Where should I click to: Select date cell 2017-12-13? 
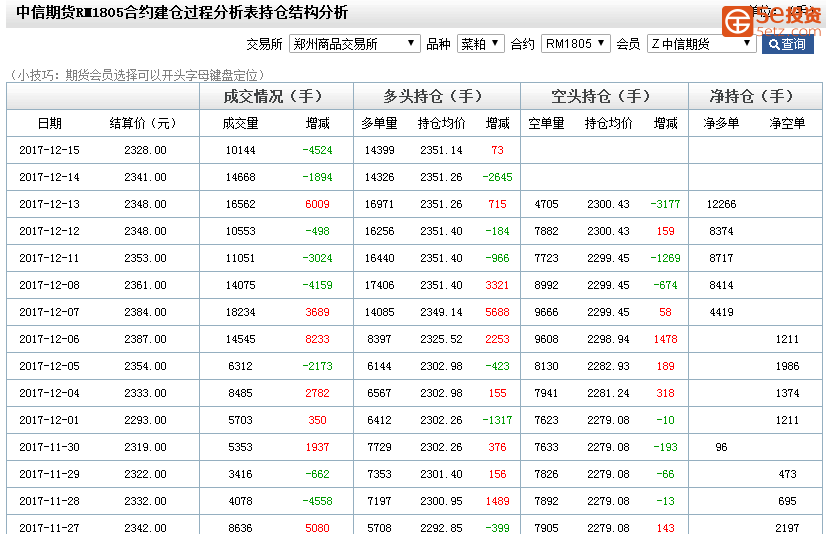pyautogui.click(x=49, y=204)
